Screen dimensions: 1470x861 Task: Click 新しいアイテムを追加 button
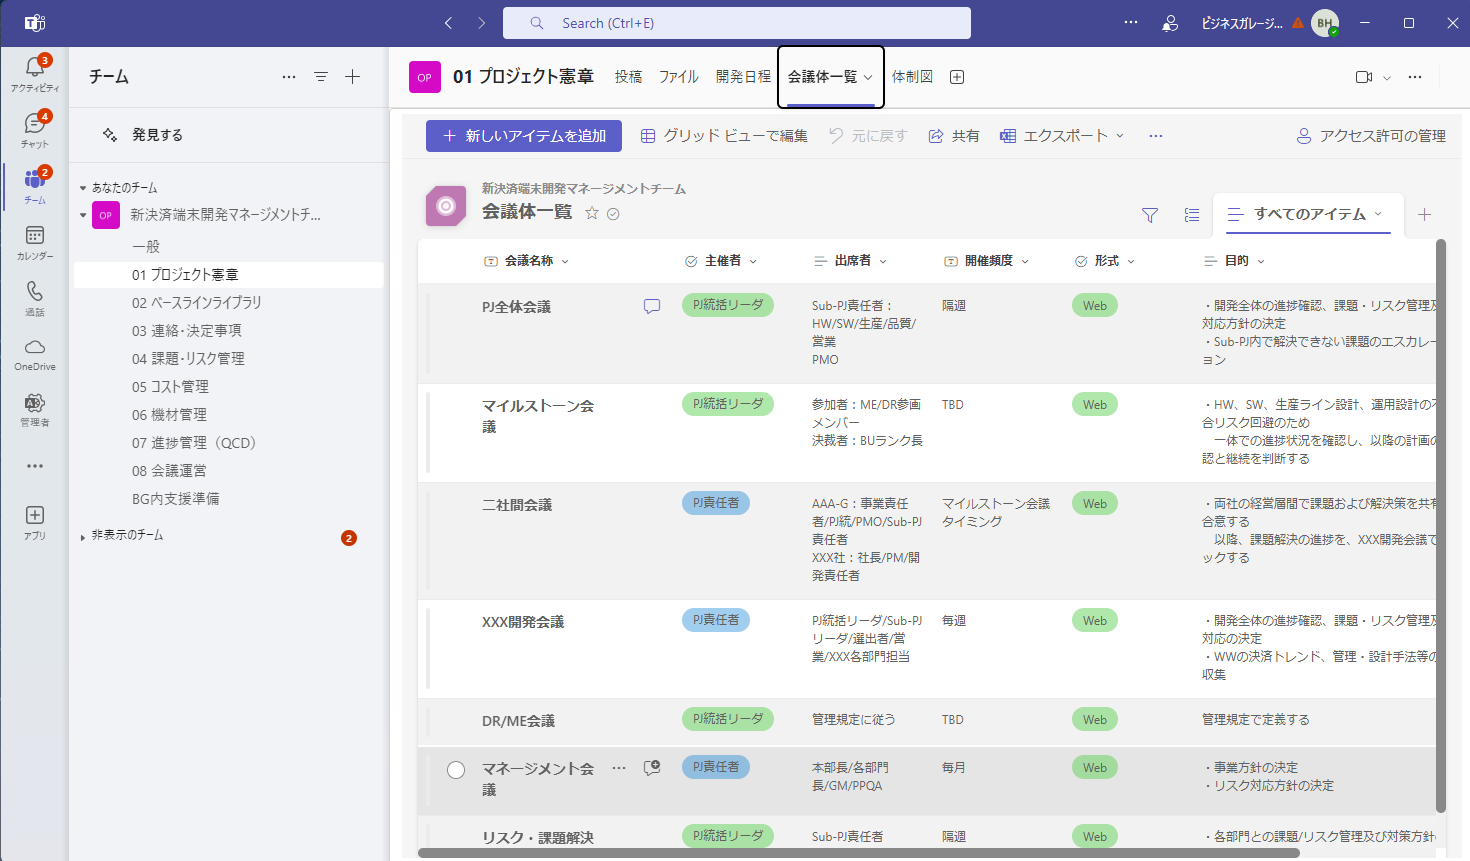point(524,136)
